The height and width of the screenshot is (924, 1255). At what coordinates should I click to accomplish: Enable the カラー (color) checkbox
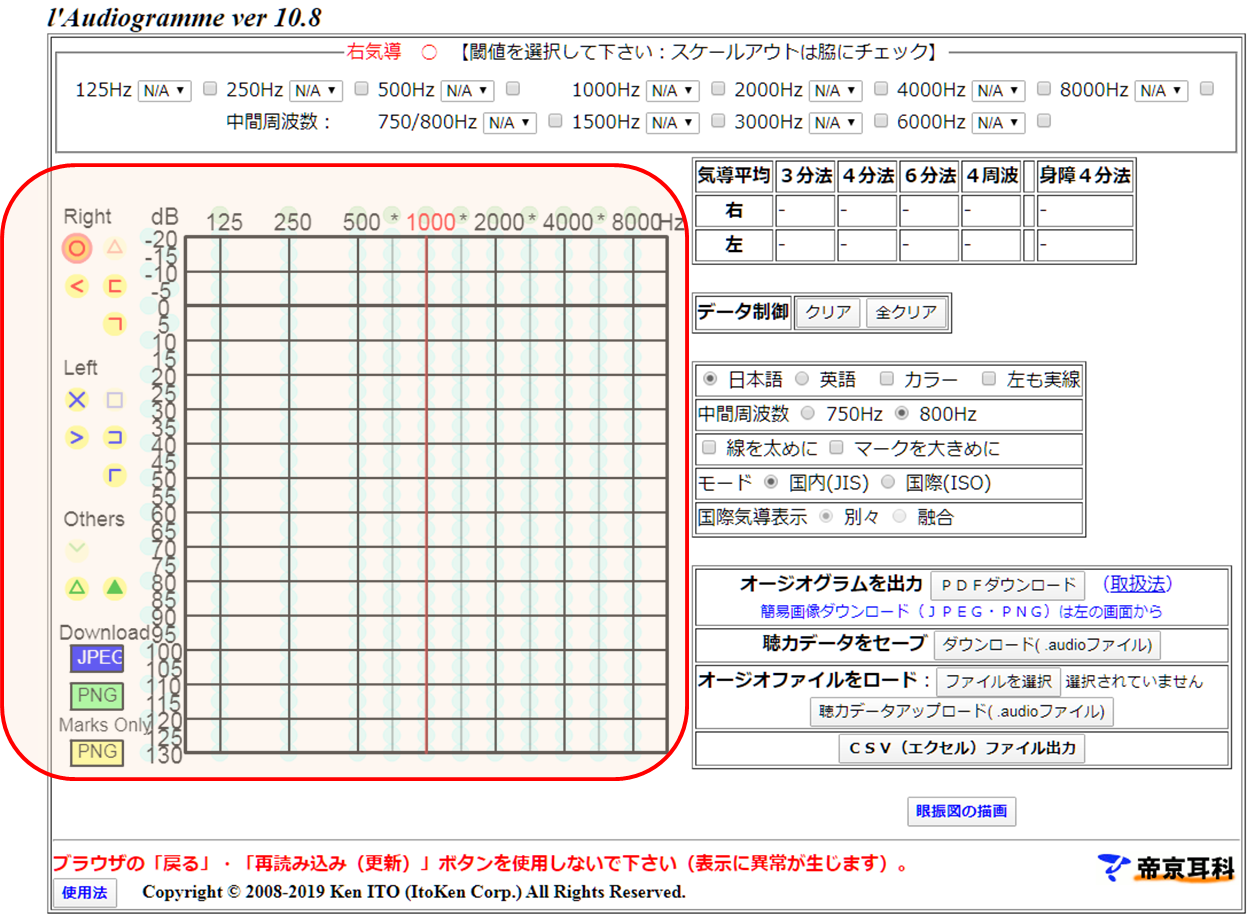[x=886, y=379]
